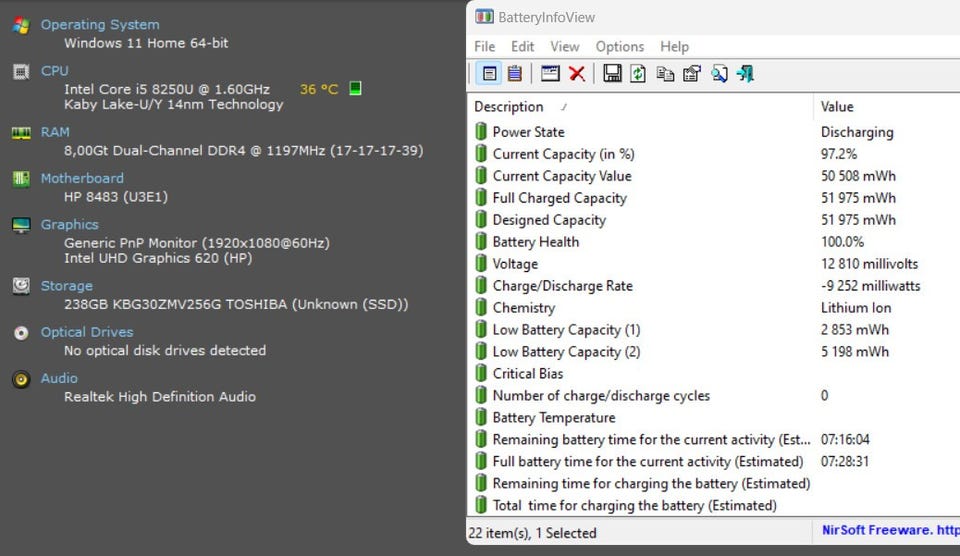Click the Discharging value cell
The width and height of the screenshot is (960, 556).
coord(857,132)
